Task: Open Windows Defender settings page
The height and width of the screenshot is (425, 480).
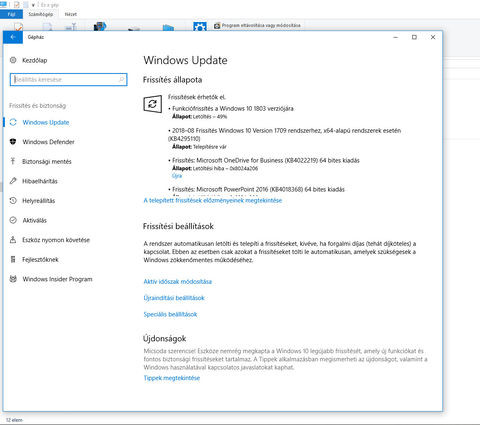Action: click(x=49, y=142)
